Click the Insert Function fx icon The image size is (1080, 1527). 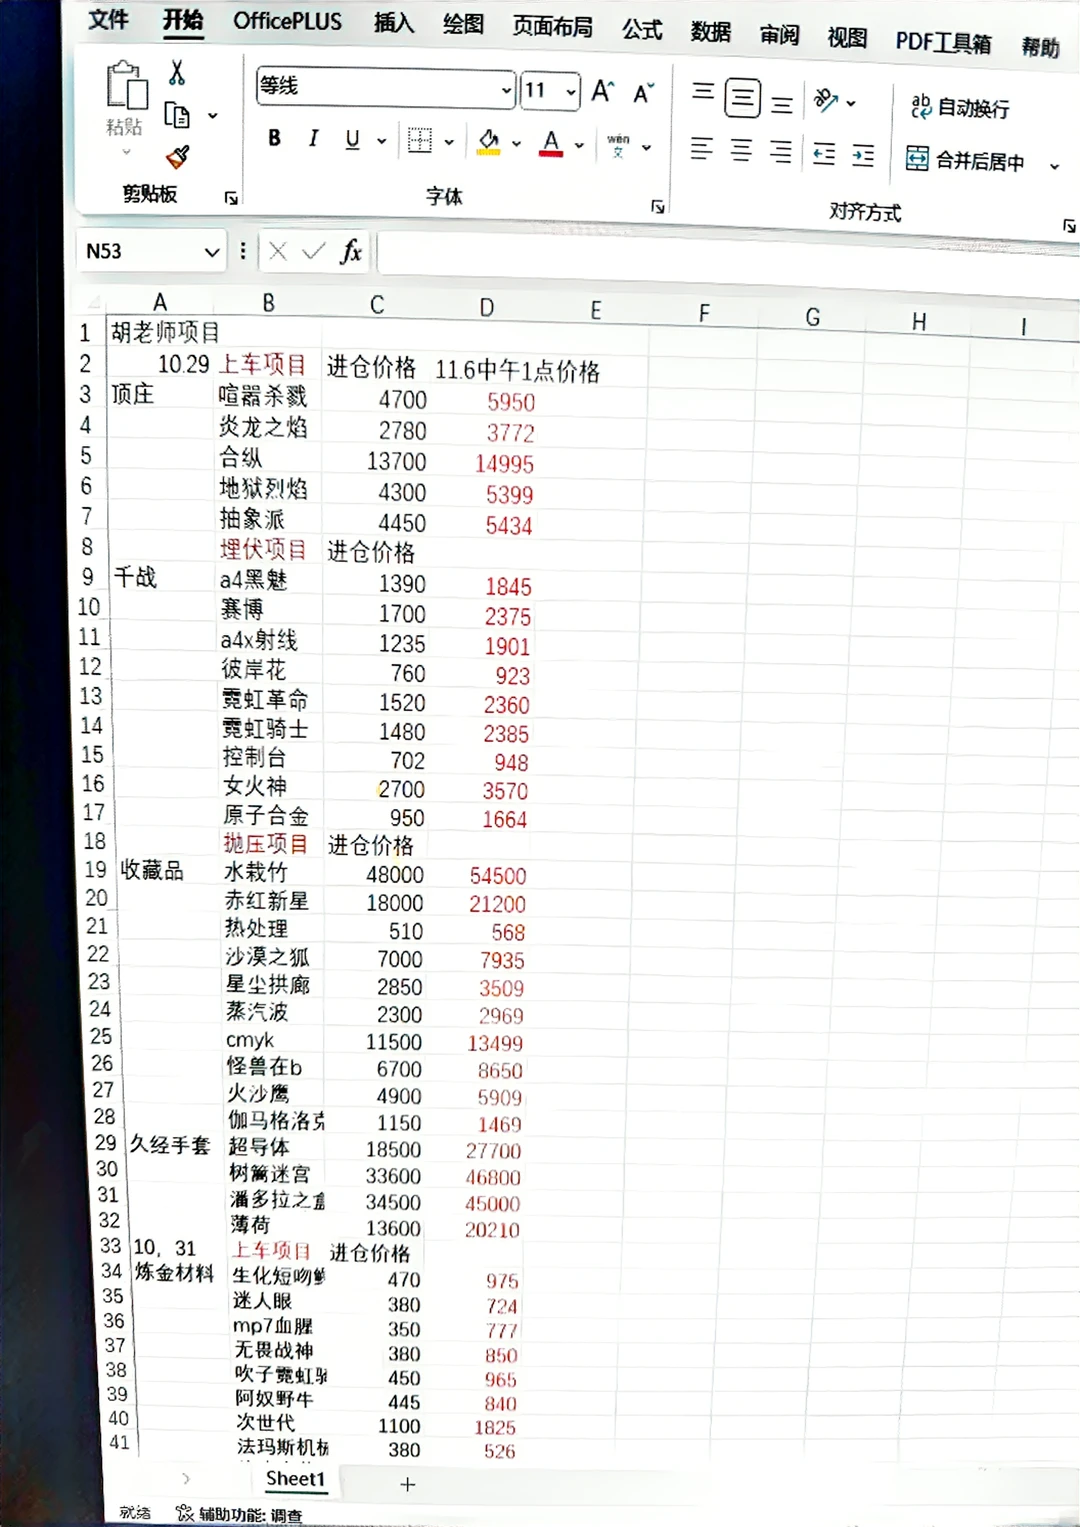(x=351, y=251)
